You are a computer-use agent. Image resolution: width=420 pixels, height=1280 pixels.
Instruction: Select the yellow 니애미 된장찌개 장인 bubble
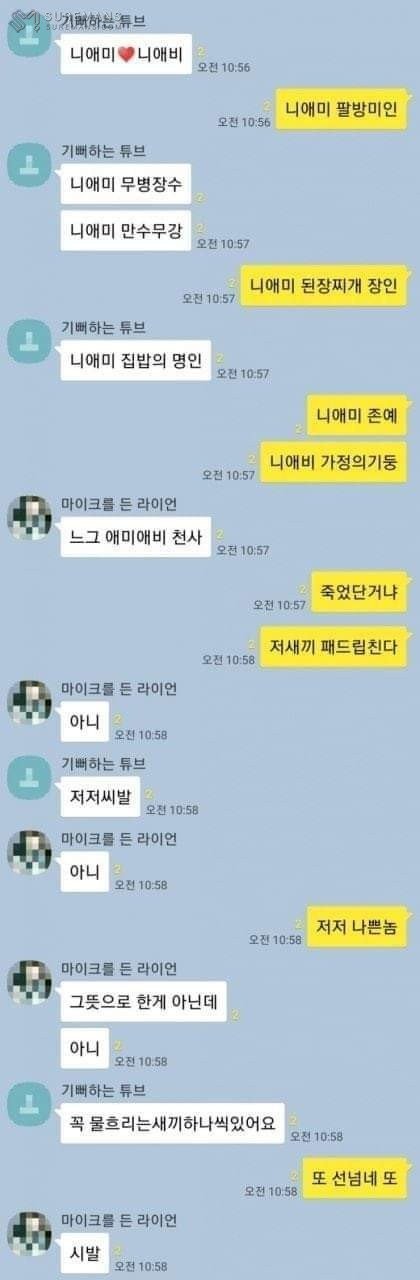[x=324, y=284]
